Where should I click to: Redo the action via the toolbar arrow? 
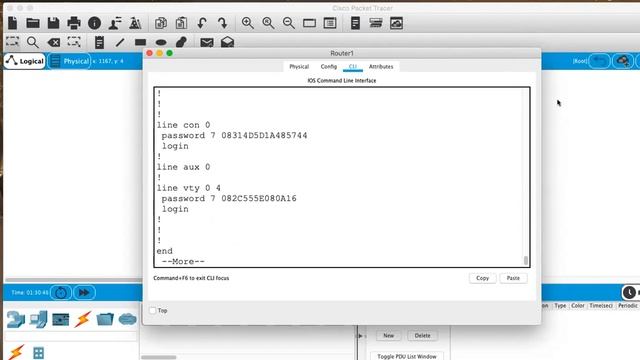(223, 23)
